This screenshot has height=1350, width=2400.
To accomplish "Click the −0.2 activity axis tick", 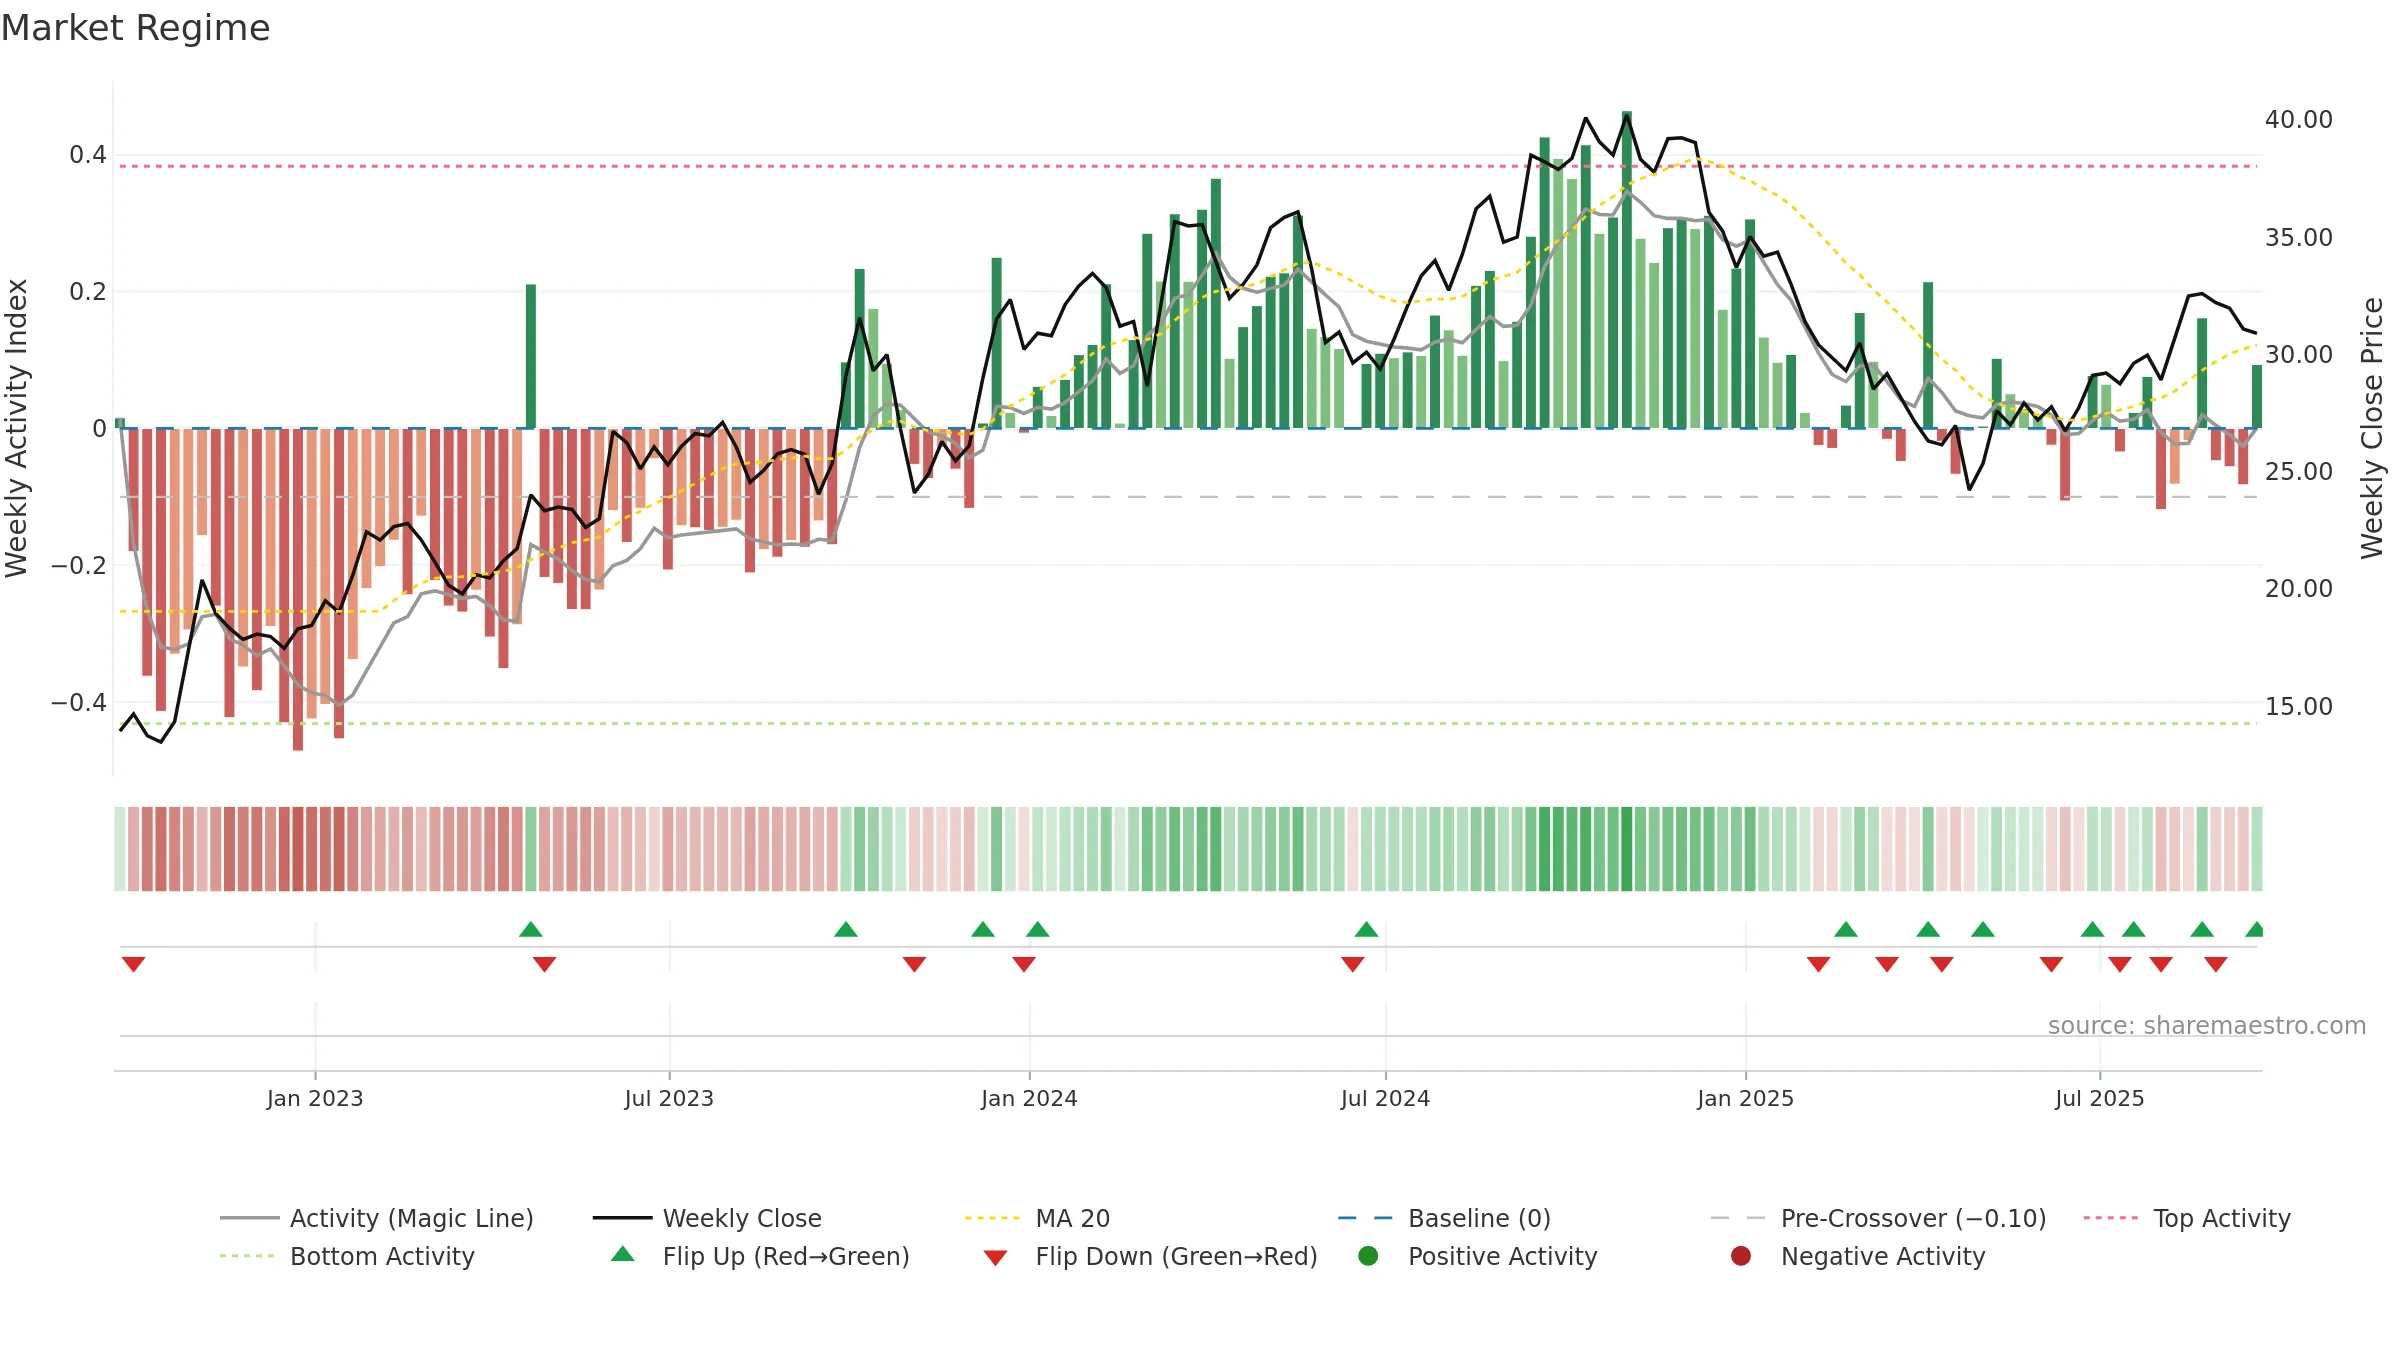I will point(78,566).
